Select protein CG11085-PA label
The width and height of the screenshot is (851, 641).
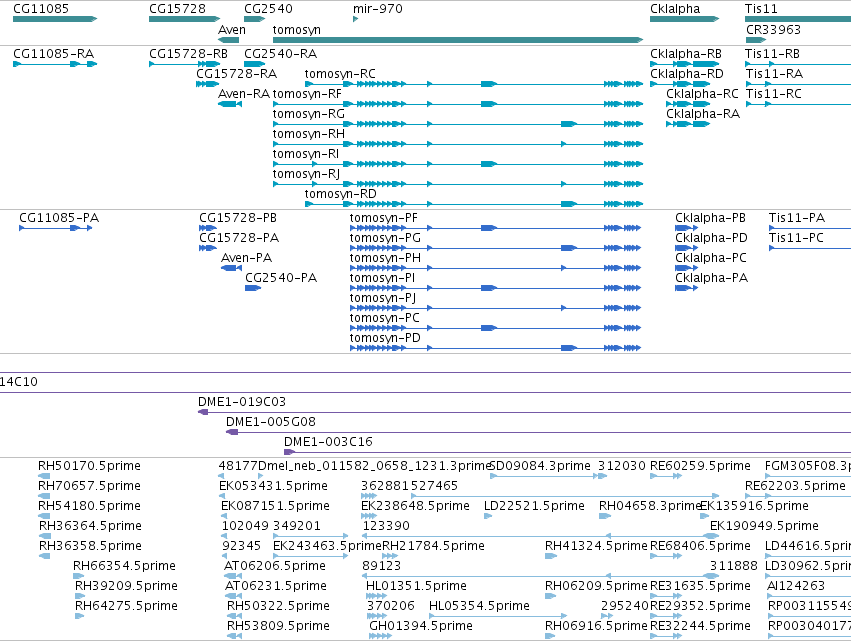click(59, 218)
